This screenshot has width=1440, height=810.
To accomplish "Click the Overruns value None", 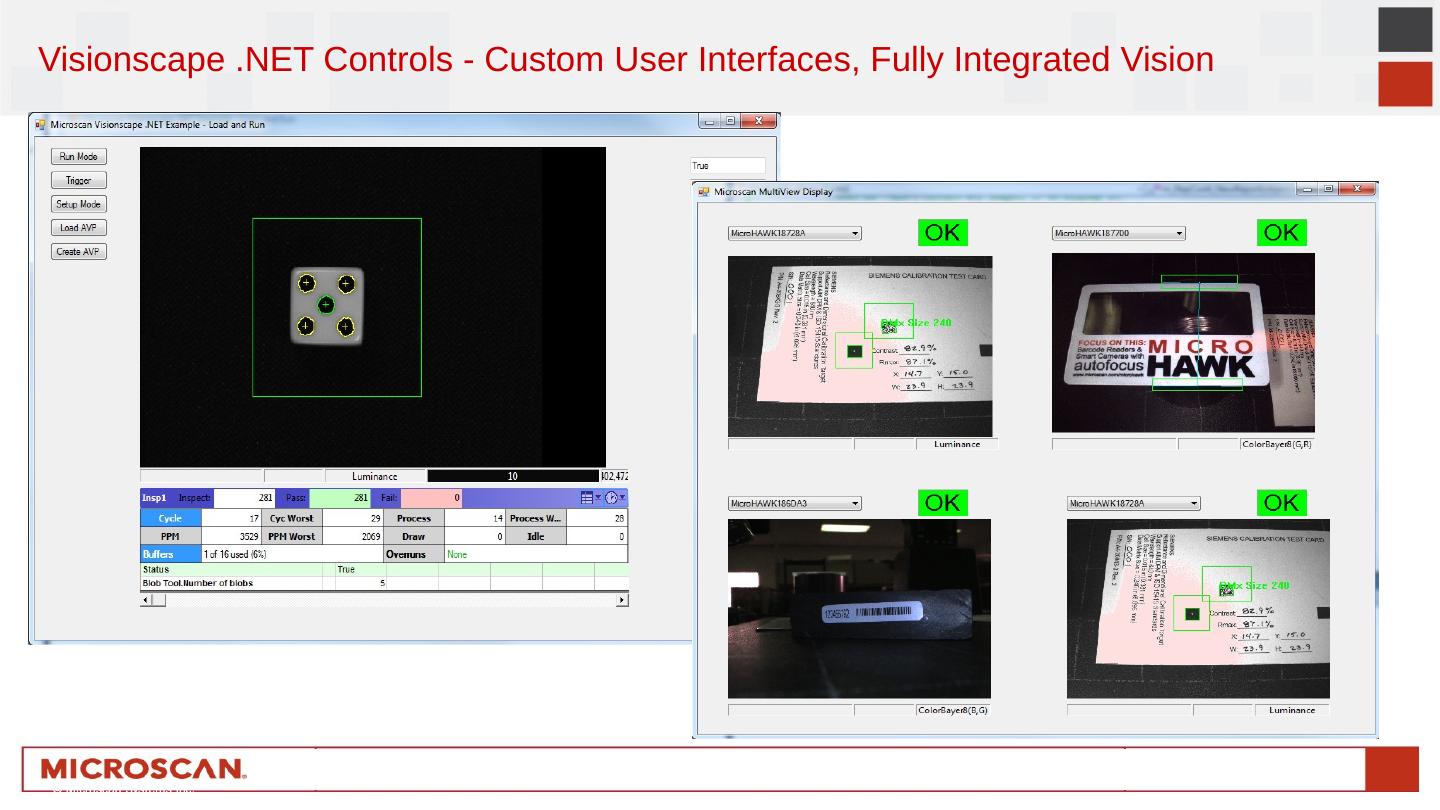I will [x=457, y=554].
